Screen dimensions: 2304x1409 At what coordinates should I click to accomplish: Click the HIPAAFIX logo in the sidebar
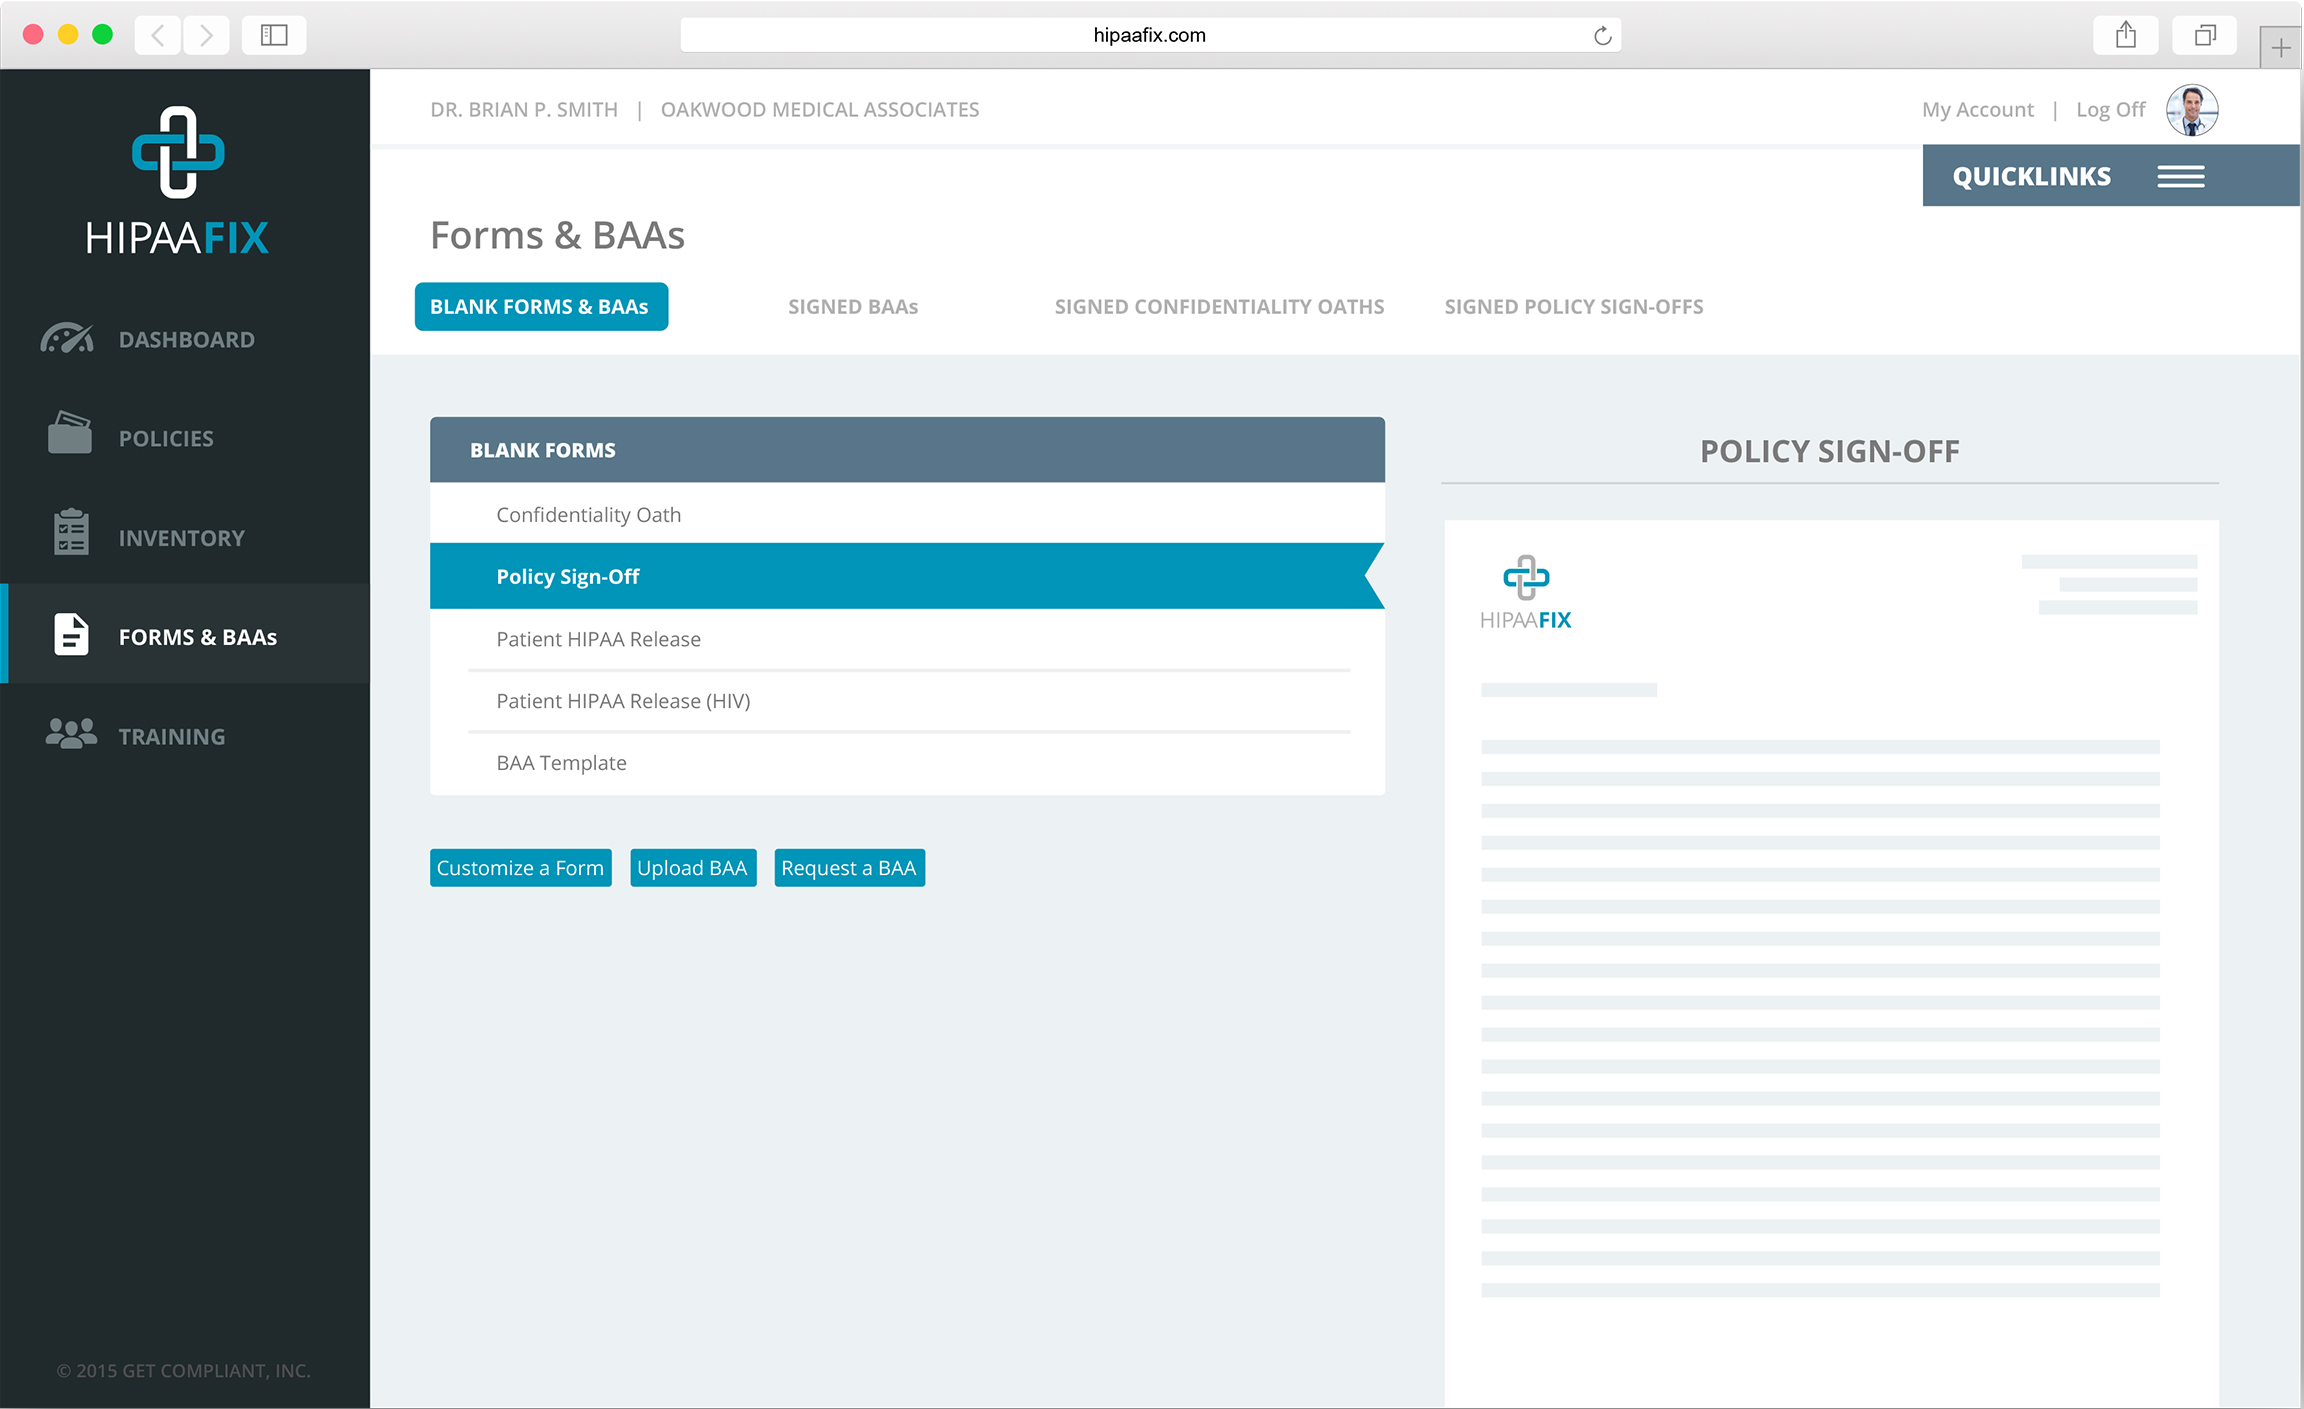click(x=178, y=180)
